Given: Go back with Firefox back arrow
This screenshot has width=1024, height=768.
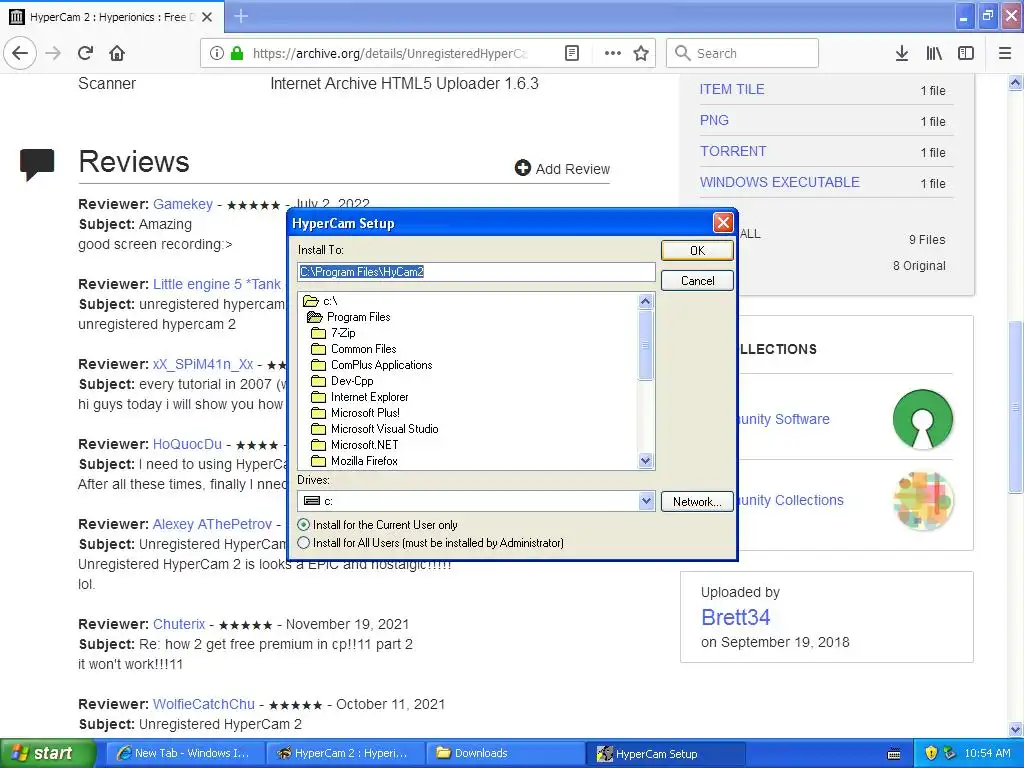Looking at the screenshot, I should pyautogui.click(x=20, y=54).
